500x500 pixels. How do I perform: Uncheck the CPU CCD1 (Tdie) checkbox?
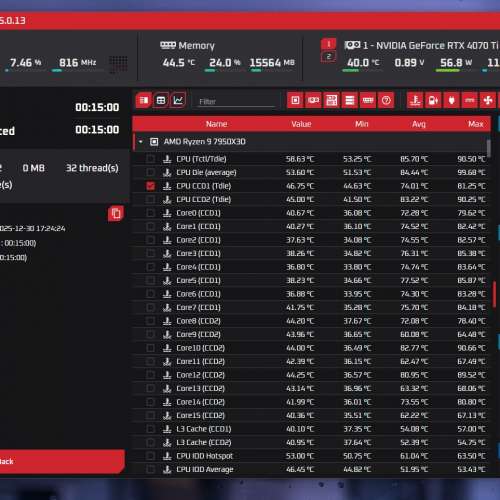[151, 186]
